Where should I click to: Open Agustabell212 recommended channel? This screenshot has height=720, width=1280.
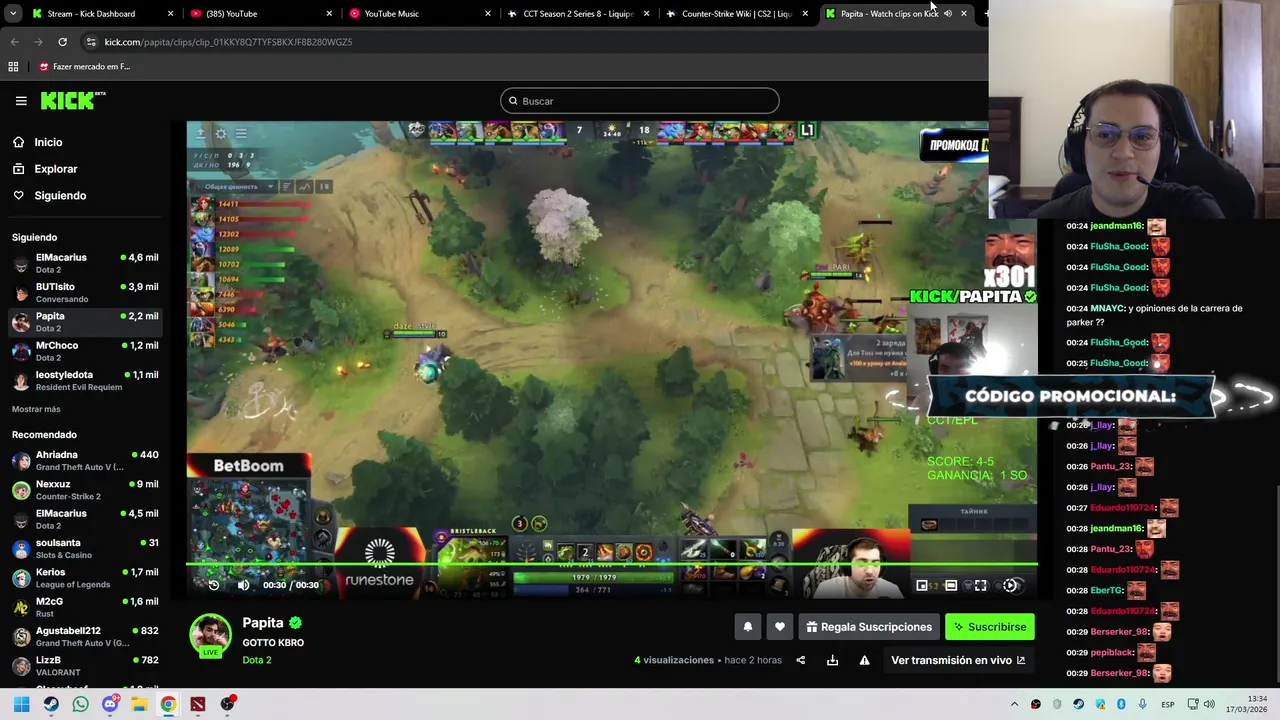pos(85,636)
